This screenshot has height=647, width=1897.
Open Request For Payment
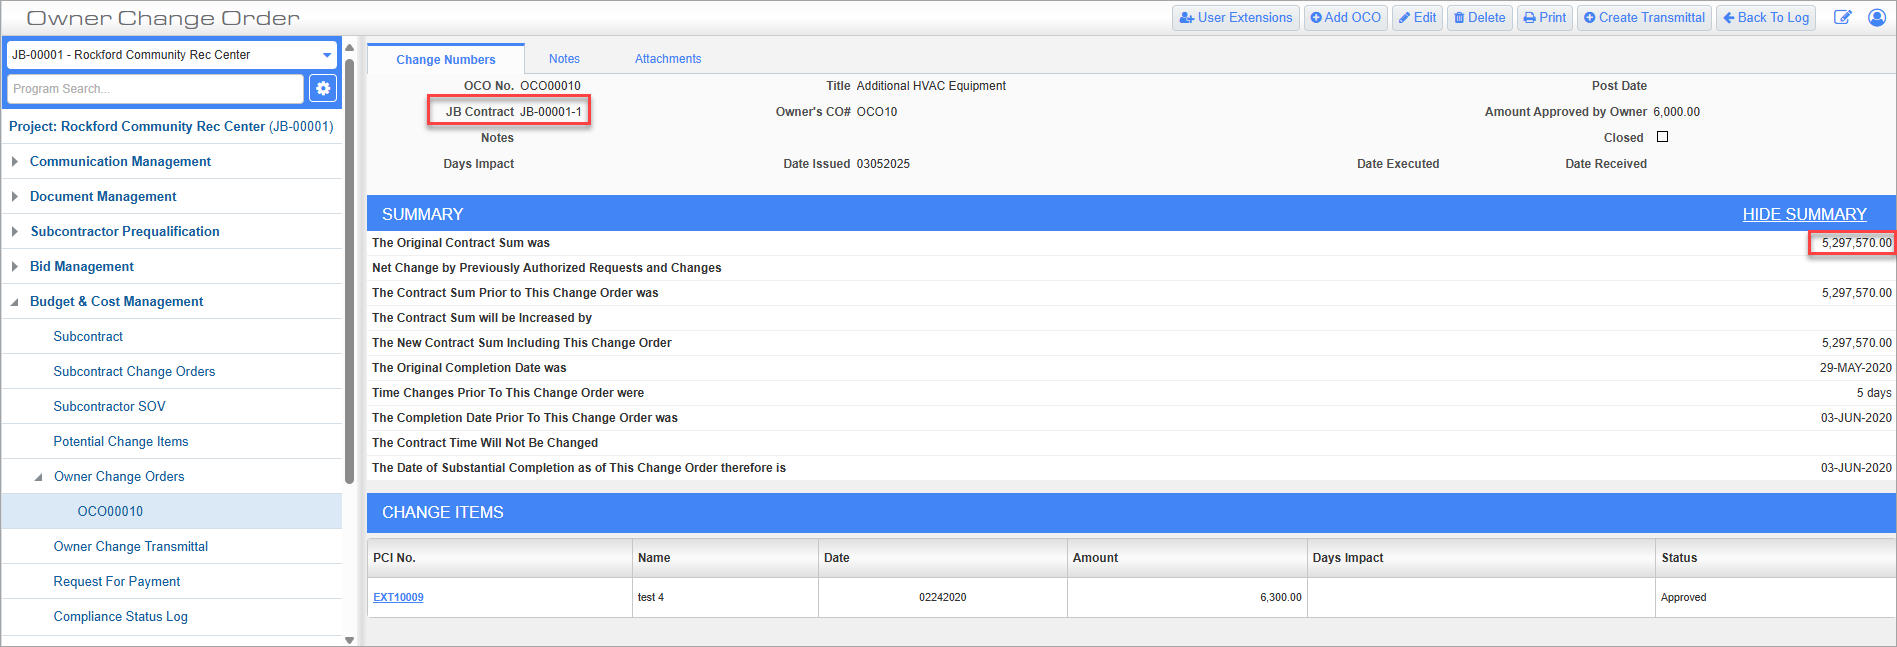pyautogui.click(x=117, y=581)
